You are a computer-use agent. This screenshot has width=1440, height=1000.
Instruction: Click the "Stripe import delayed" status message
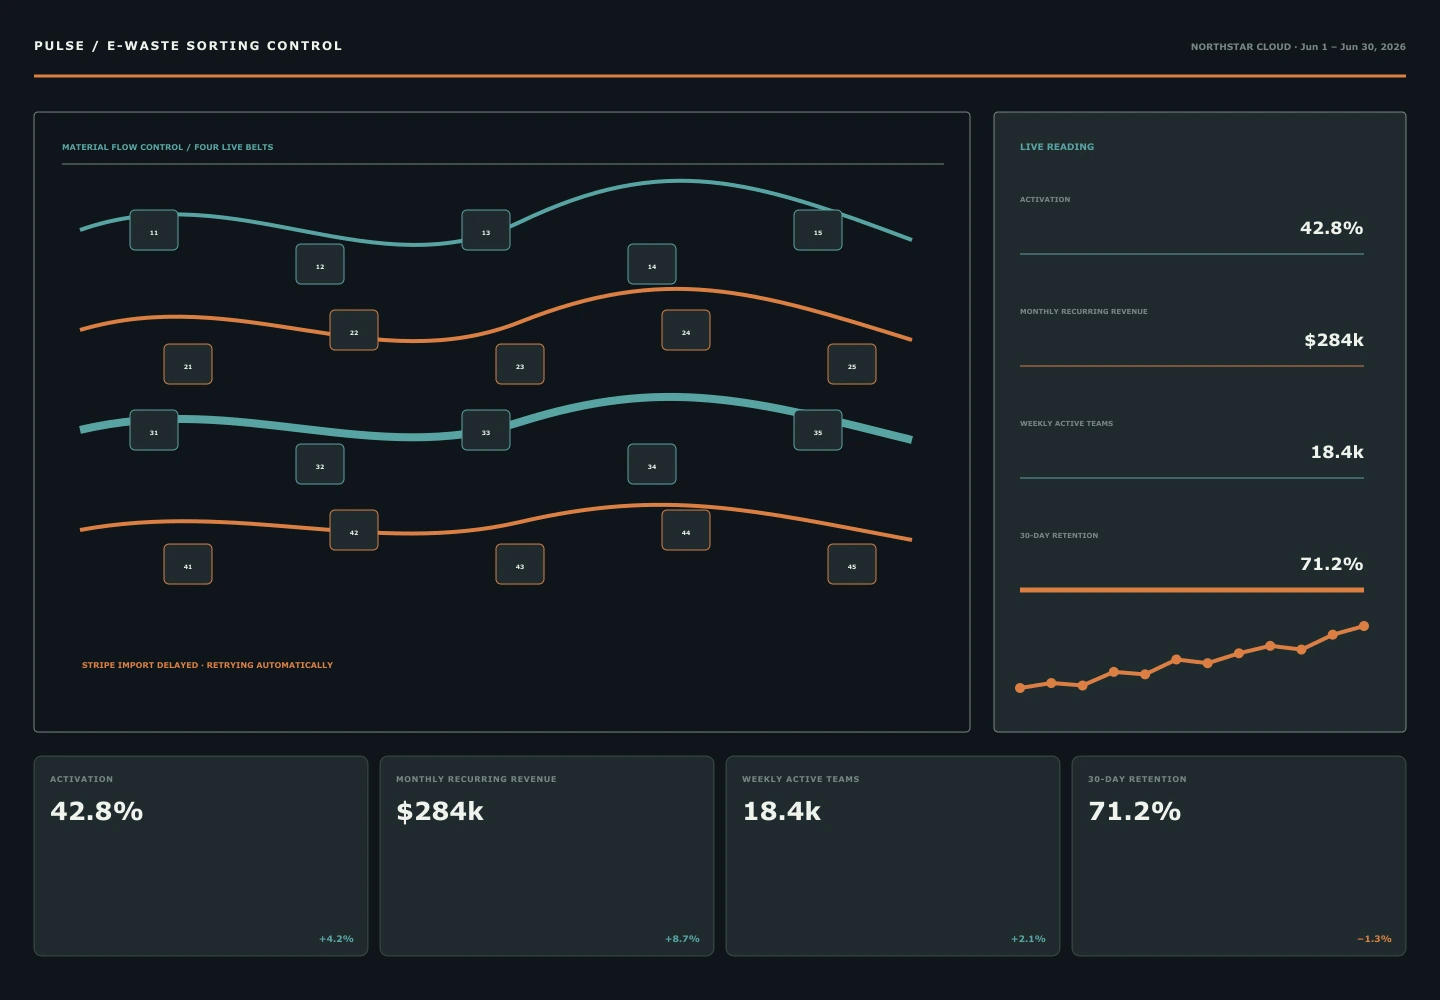[x=207, y=665]
